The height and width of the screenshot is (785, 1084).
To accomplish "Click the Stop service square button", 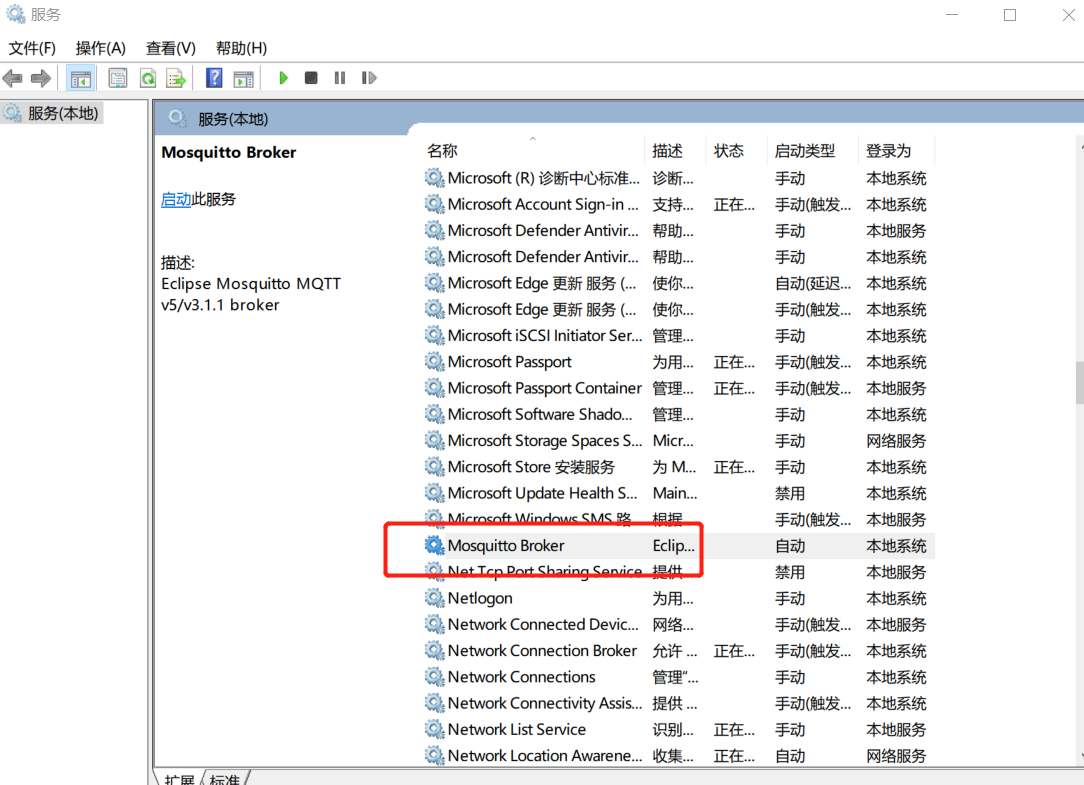I will (311, 77).
